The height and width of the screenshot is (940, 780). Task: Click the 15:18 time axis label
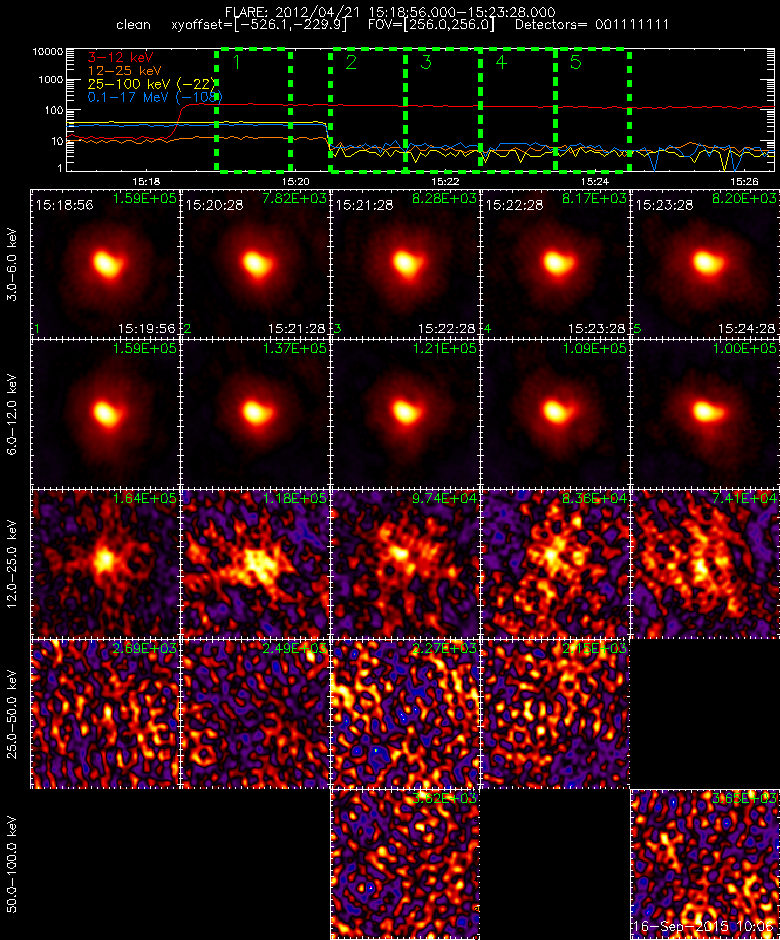tap(146, 181)
